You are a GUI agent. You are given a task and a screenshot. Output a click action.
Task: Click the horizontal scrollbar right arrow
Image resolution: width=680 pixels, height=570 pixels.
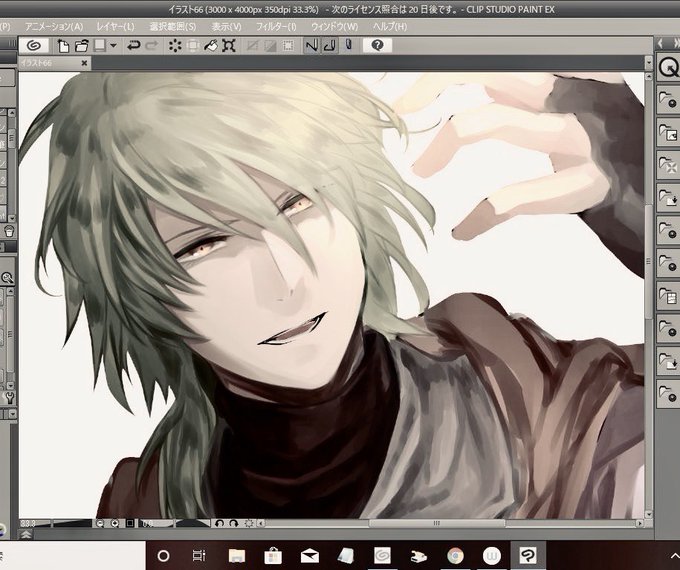pyautogui.click(x=641, y=524)
